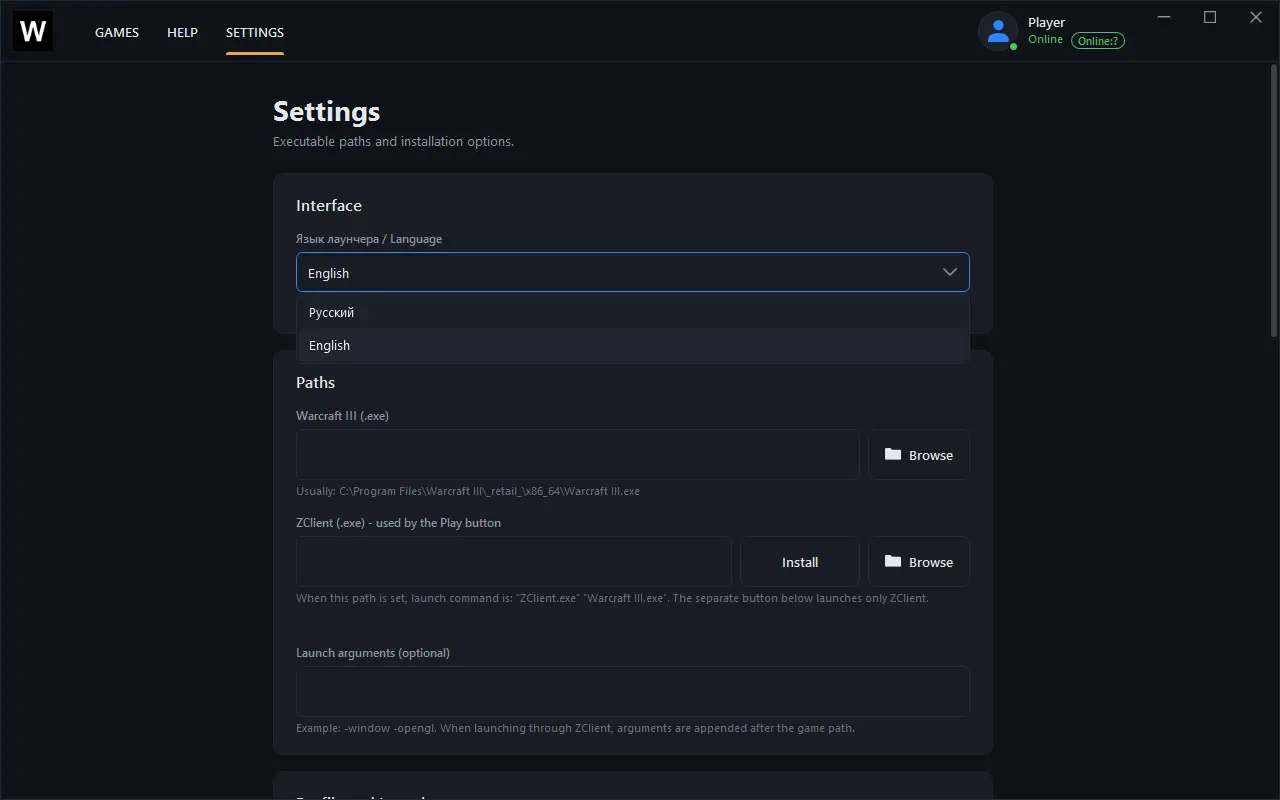The image size is (1280, 800).
Task: Click the 'Executable paths and installation options.' subtitle
Action: [394, 142]
